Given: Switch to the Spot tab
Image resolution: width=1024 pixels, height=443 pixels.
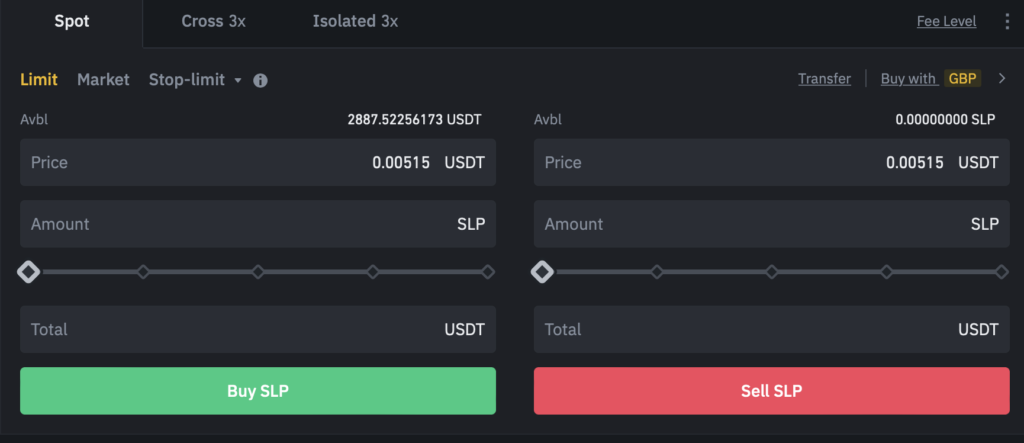Looking at the screenshot, I should (x=72, y=21).
